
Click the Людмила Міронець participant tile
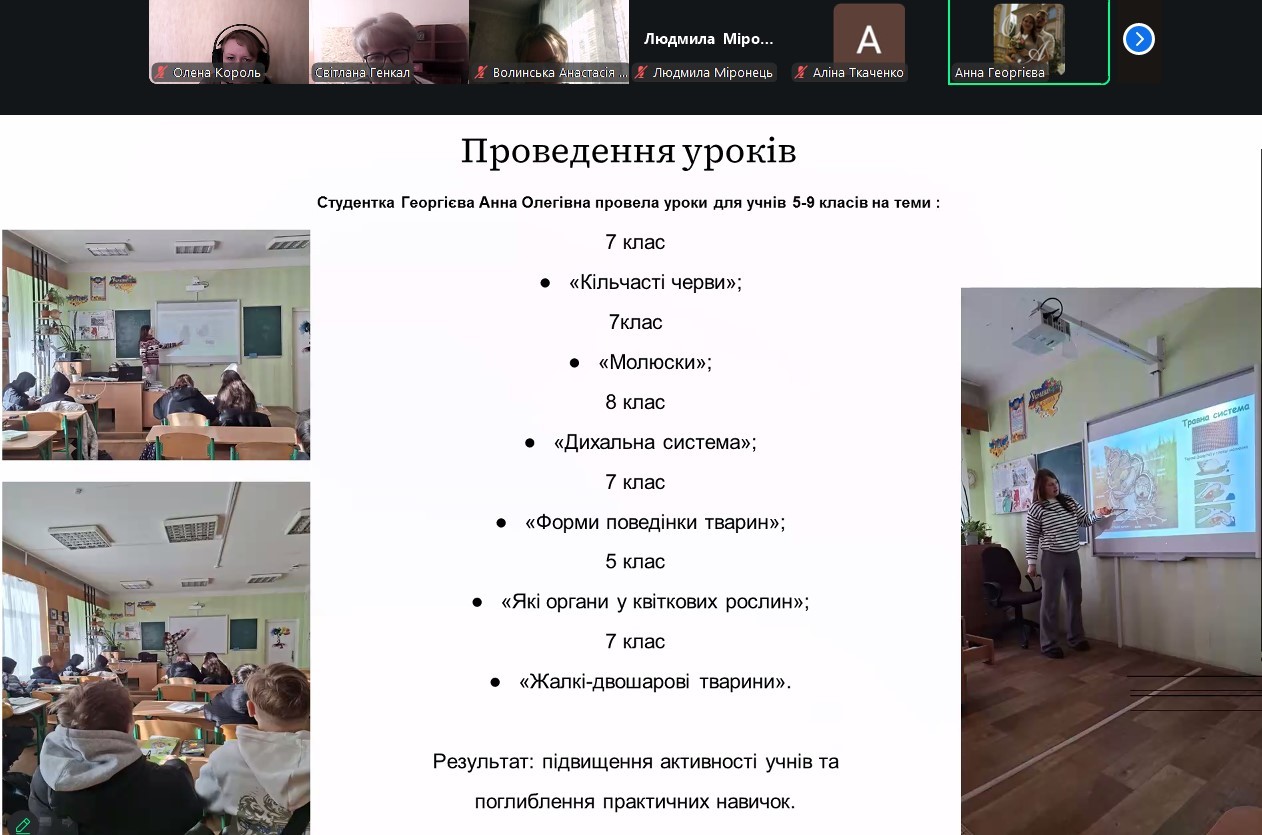tap(708, 40)
